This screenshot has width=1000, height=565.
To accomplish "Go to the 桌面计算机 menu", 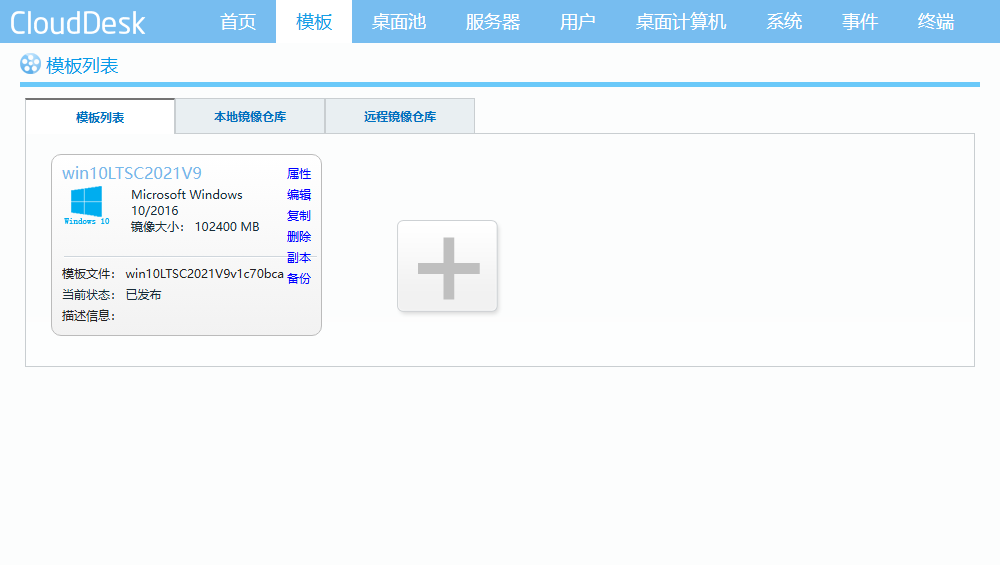I will point(680,22).
